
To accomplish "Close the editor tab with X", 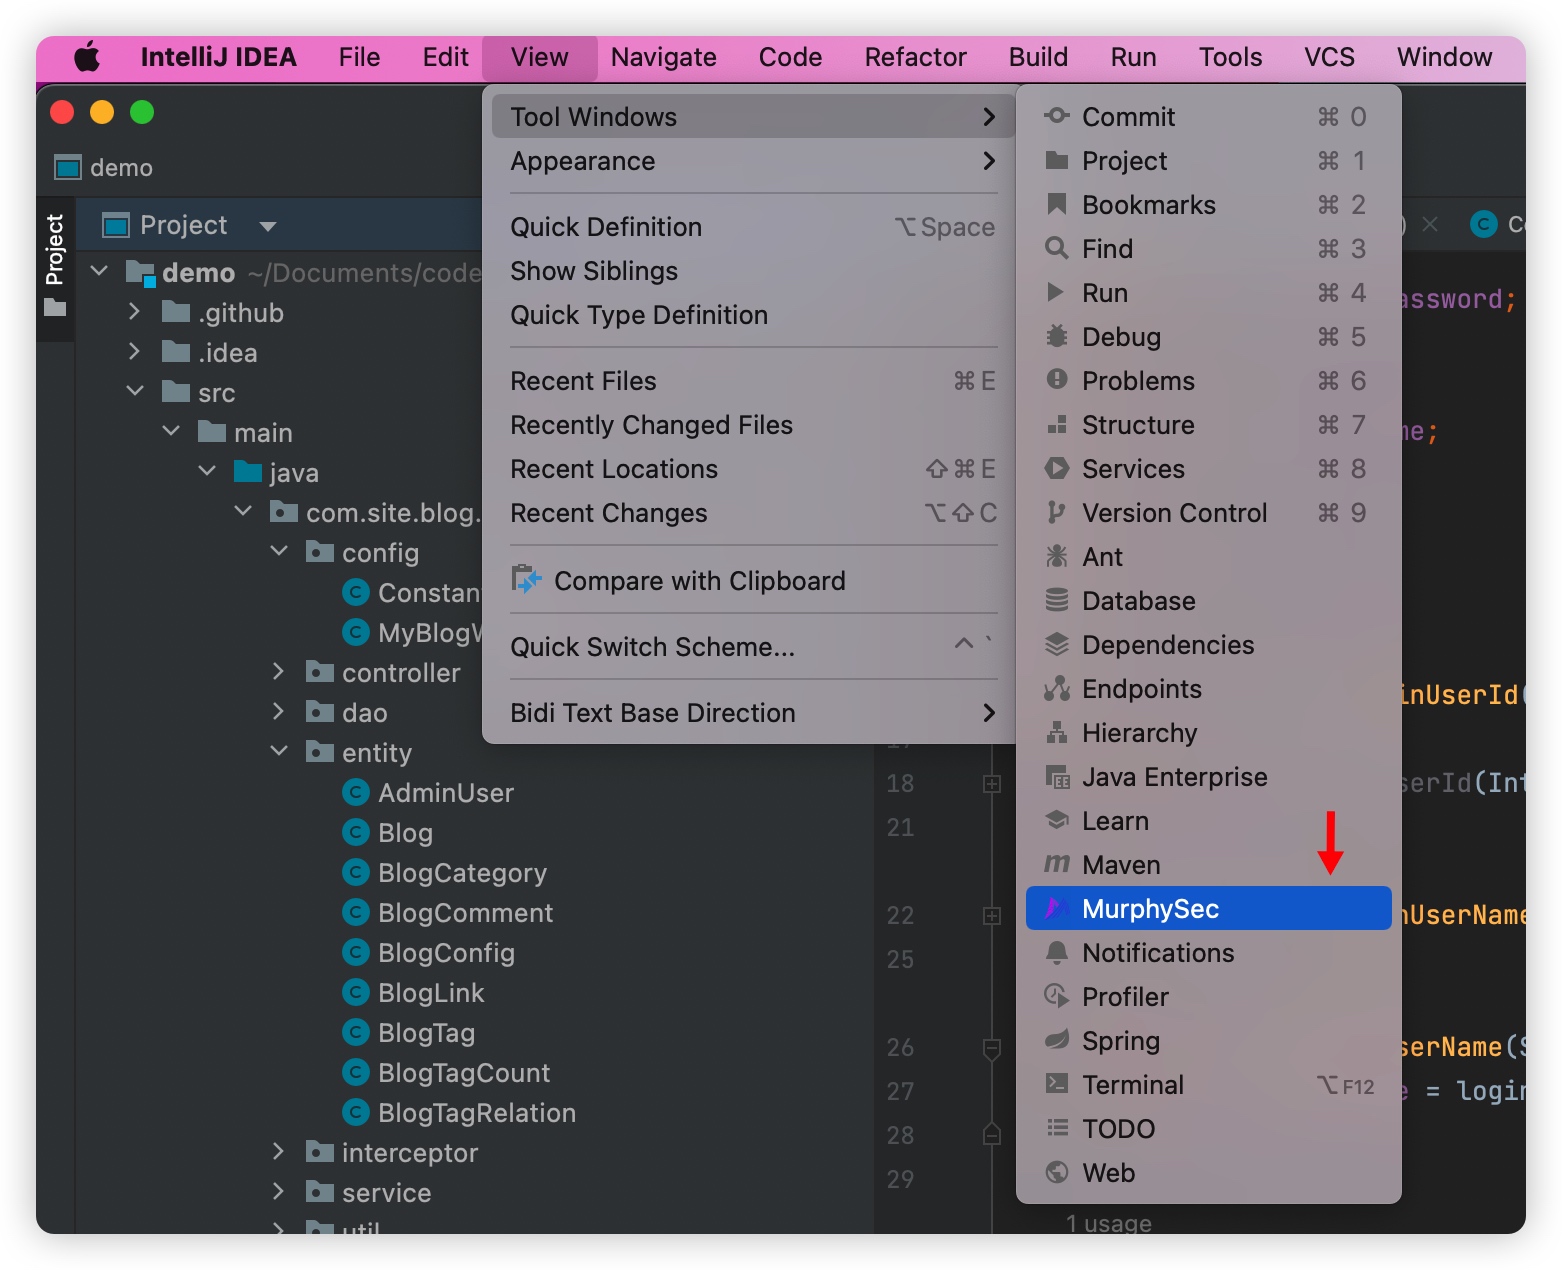I will [1430, 224].
